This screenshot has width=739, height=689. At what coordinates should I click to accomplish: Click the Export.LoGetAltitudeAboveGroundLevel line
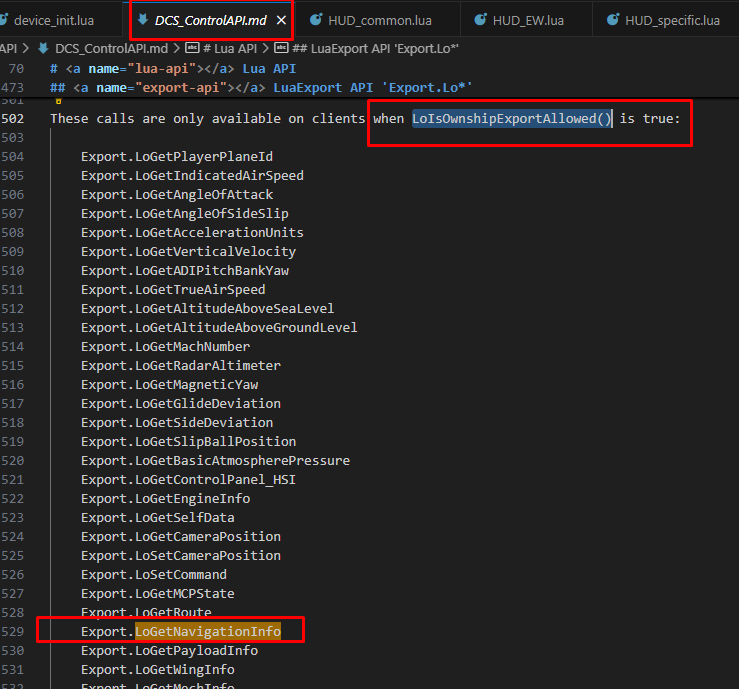point(219,328)
